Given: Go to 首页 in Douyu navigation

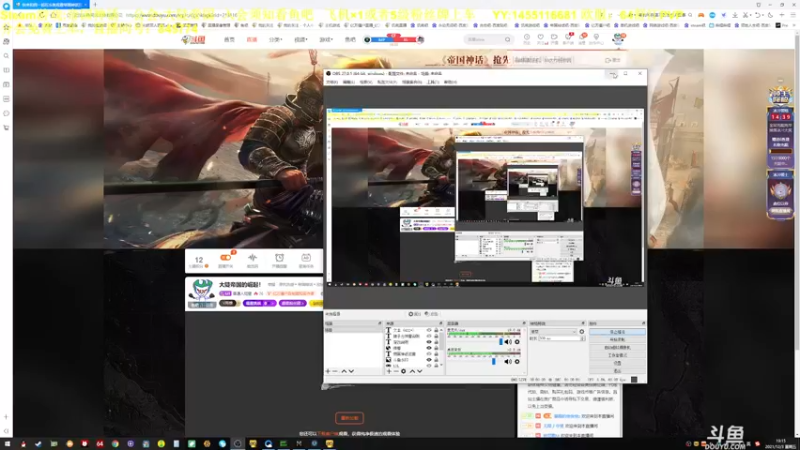Looking at the screenshot, I should pos(230,39).
